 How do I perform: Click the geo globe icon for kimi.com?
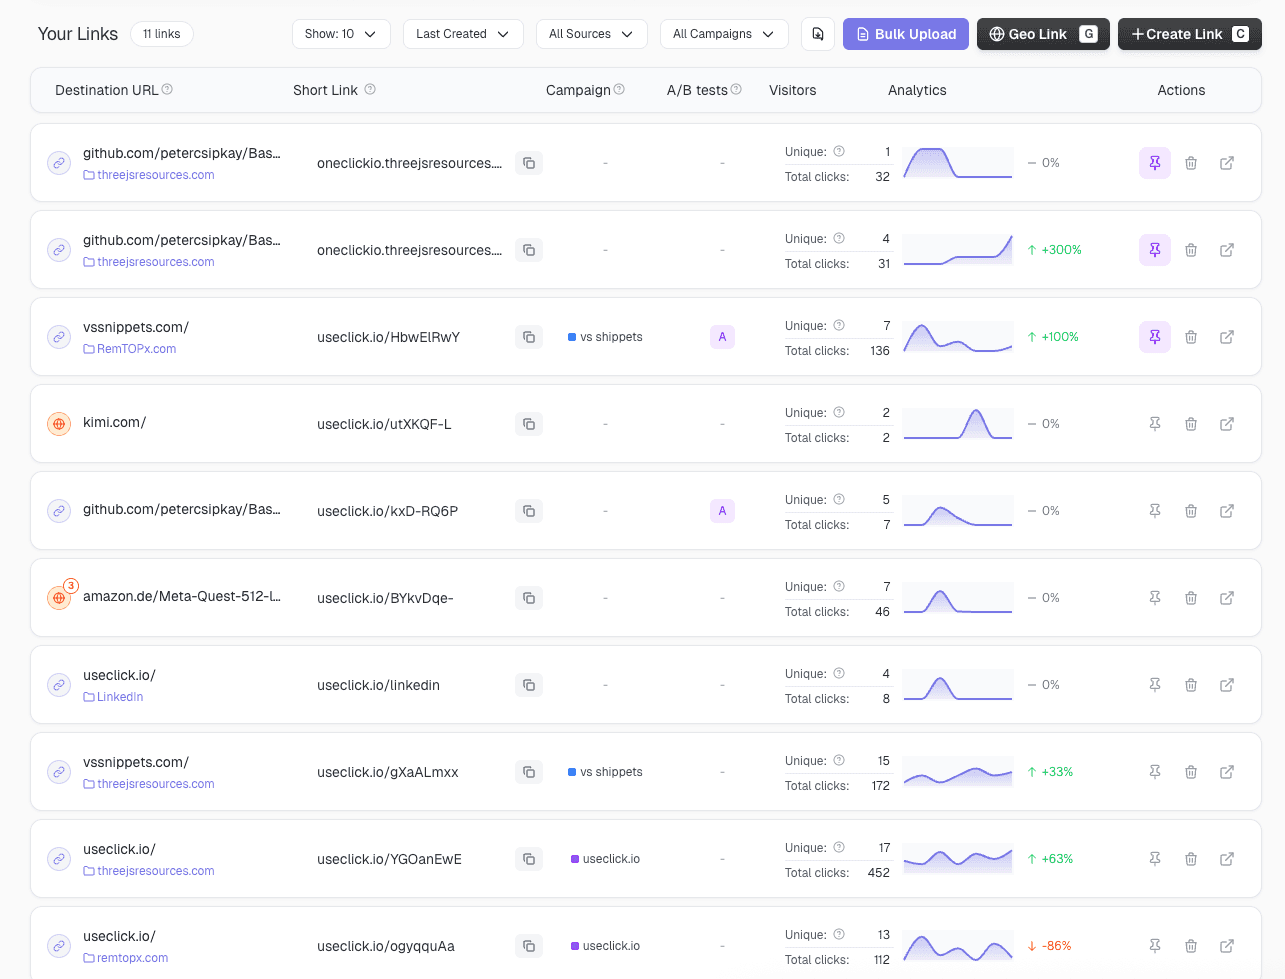click(59, 424)
